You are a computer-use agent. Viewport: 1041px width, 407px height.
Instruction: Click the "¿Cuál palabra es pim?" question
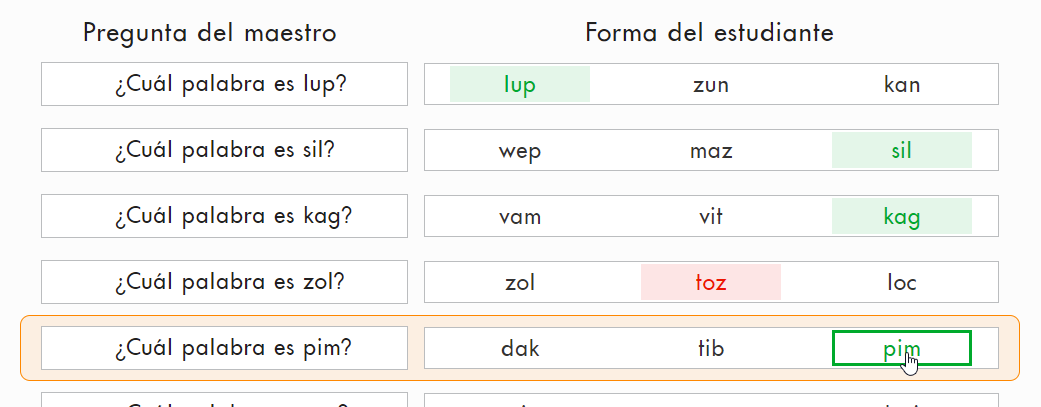pos(224,348)
